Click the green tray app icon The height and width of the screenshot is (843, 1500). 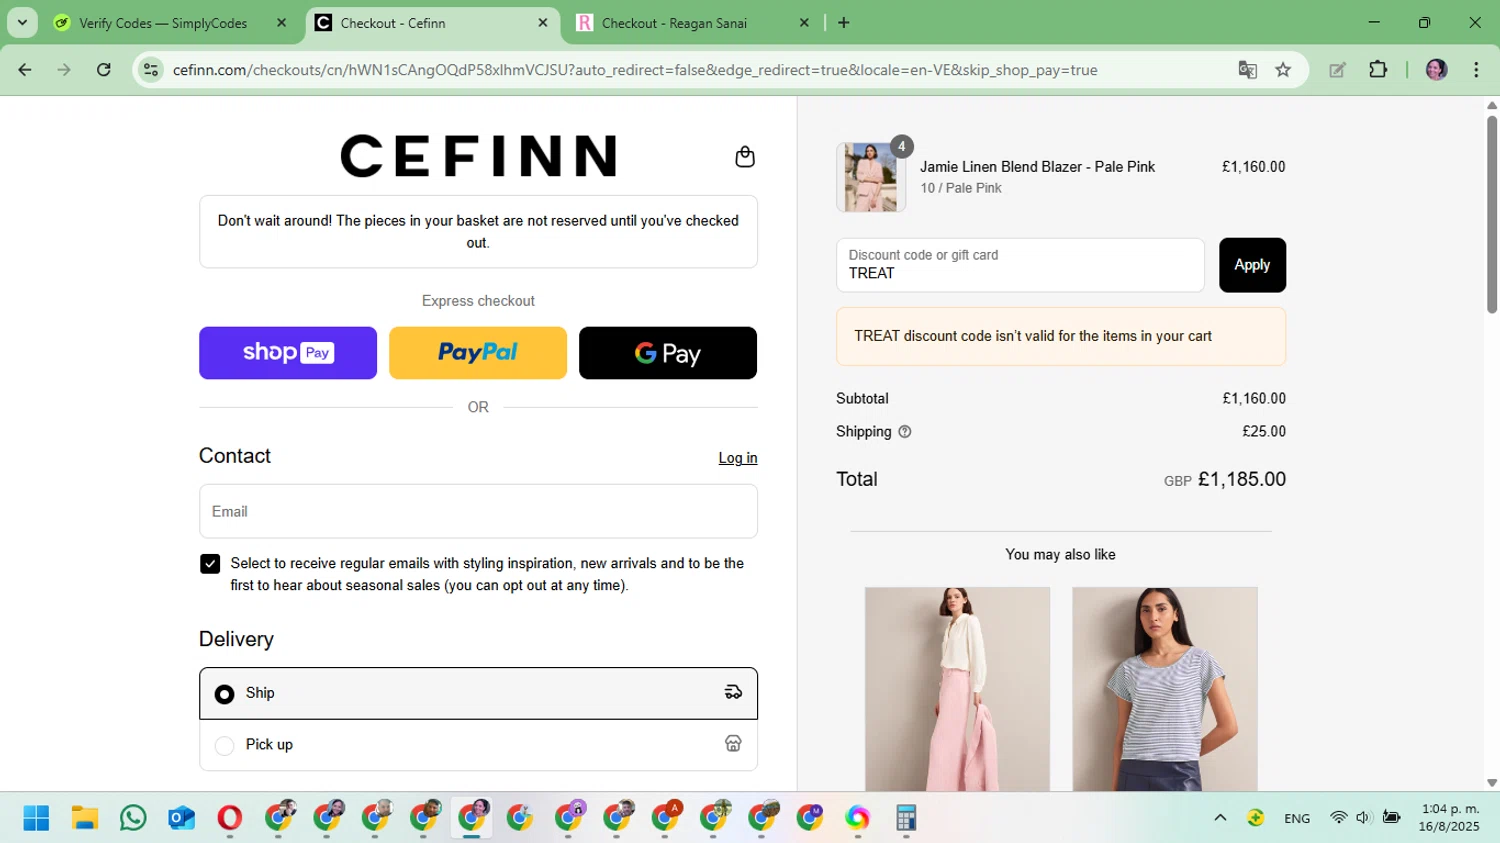[x=1256, y=818]
